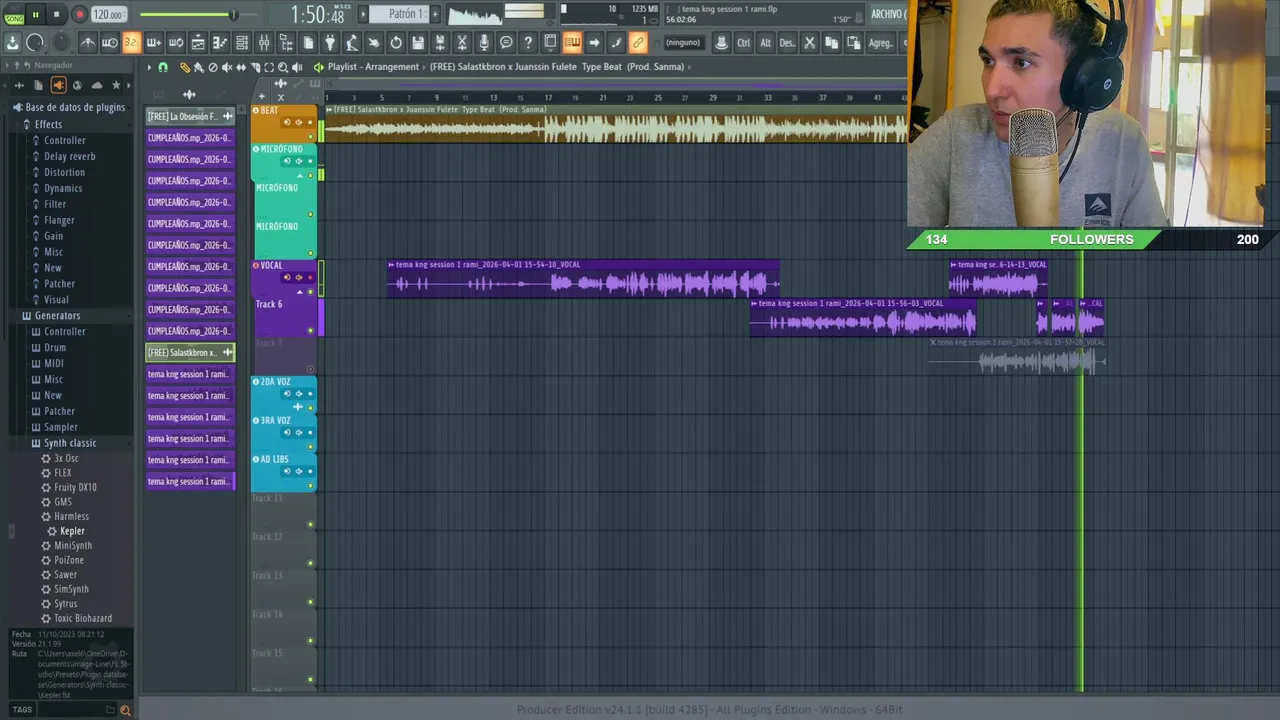Click the Alt shortcut button

coord(765,43)
